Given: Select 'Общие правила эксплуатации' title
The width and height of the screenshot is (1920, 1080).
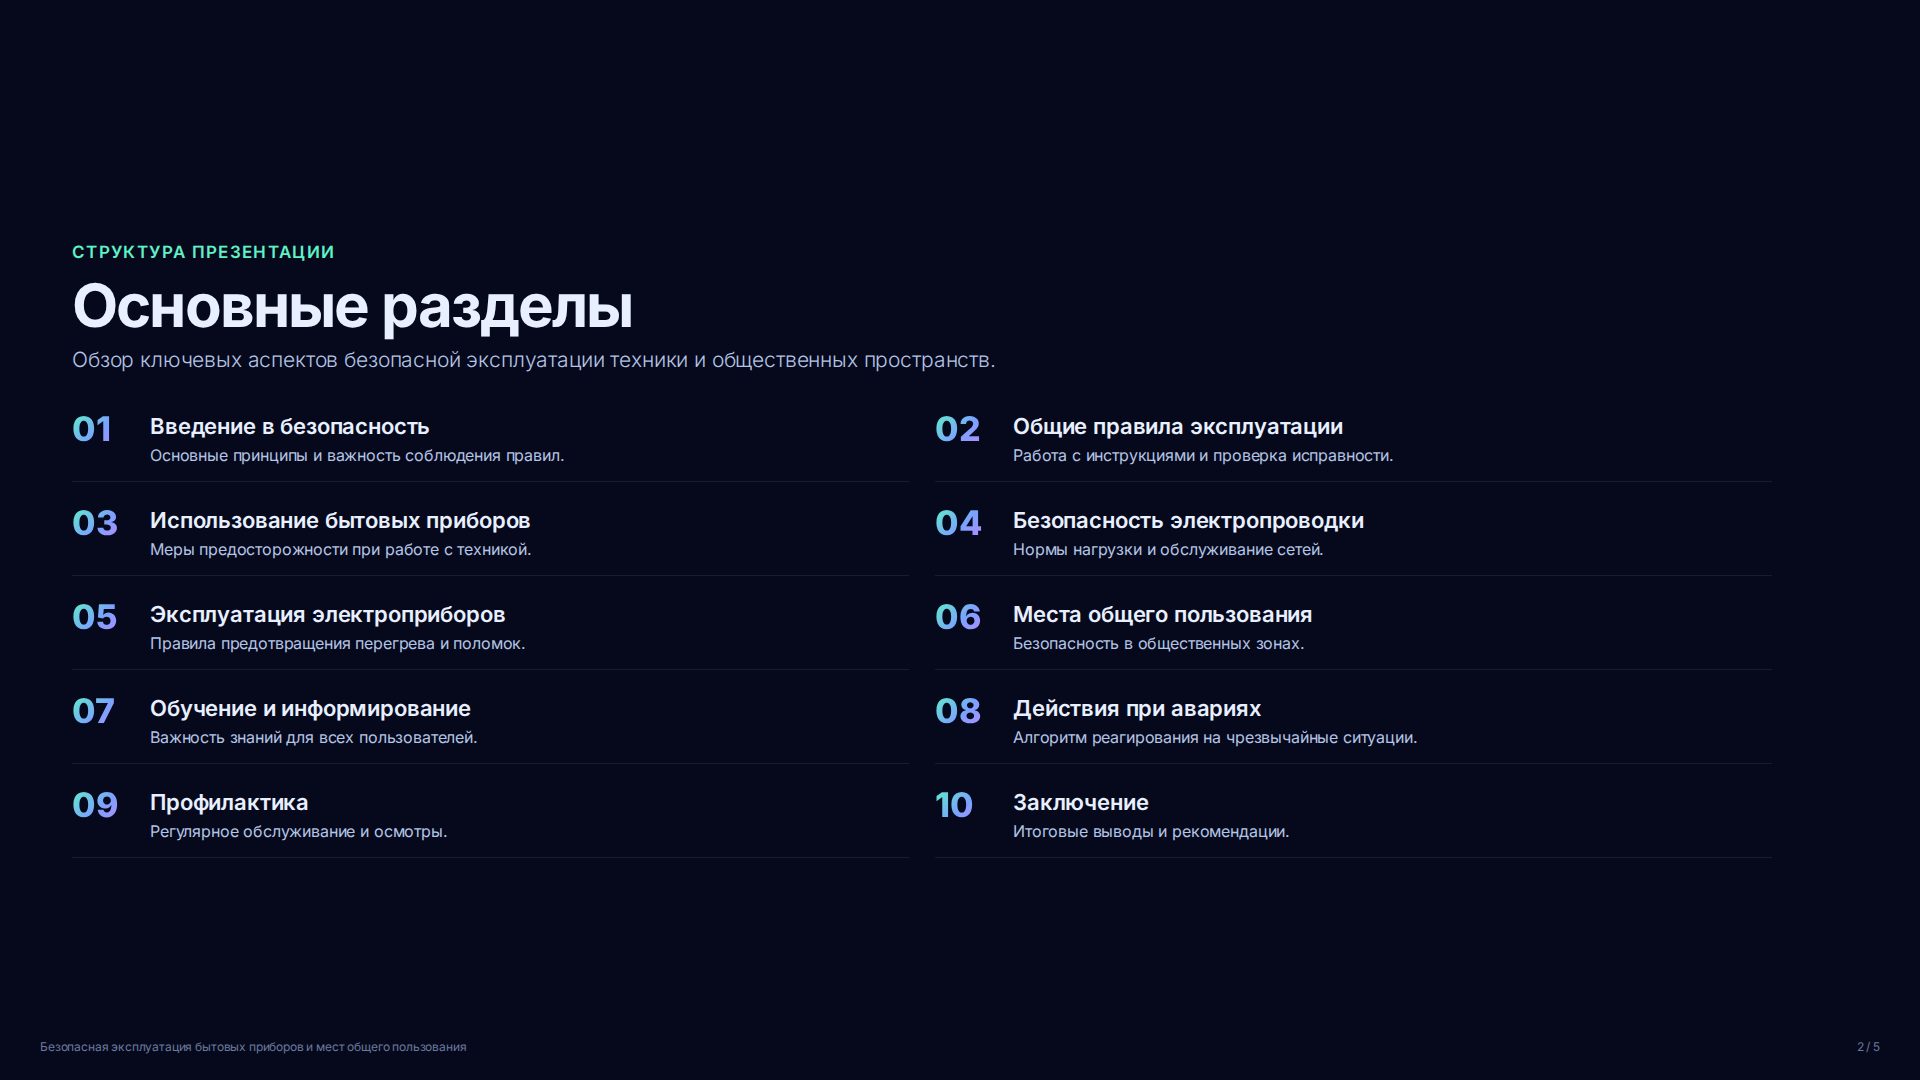Looking at the screenshot, I should 1178,427.
